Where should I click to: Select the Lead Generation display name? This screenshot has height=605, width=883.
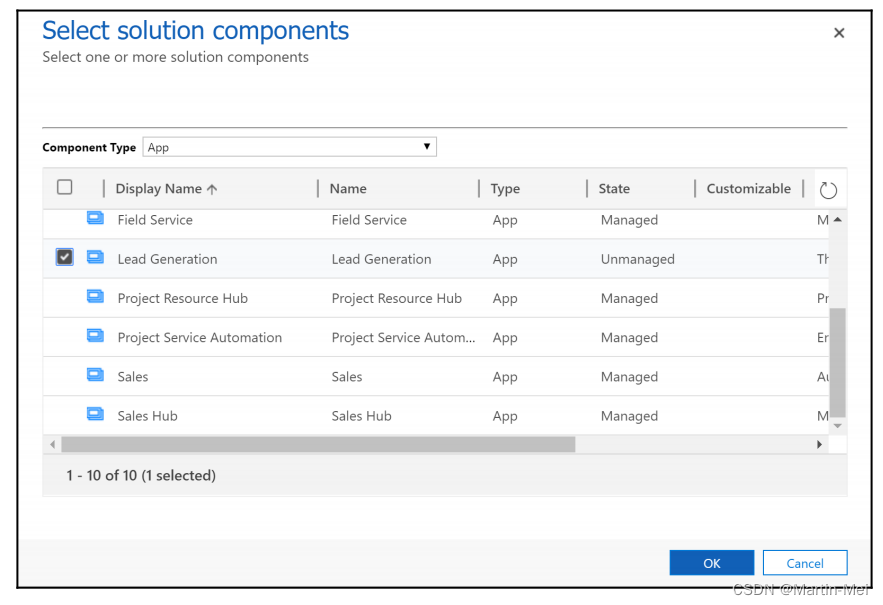(x=167, y=259)
